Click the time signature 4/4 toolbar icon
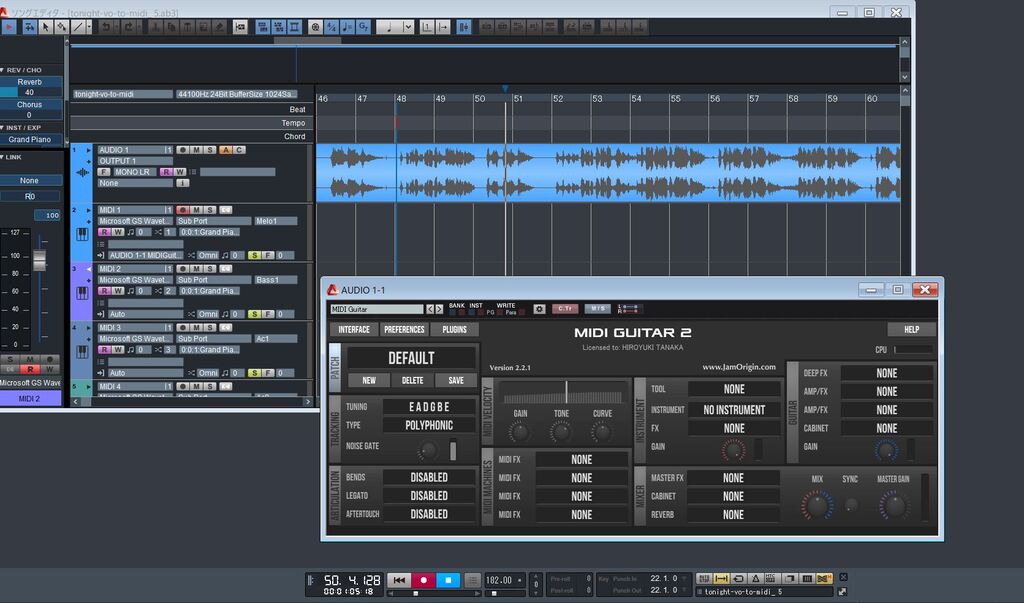The image size is (1024, 603). point(332,27)
